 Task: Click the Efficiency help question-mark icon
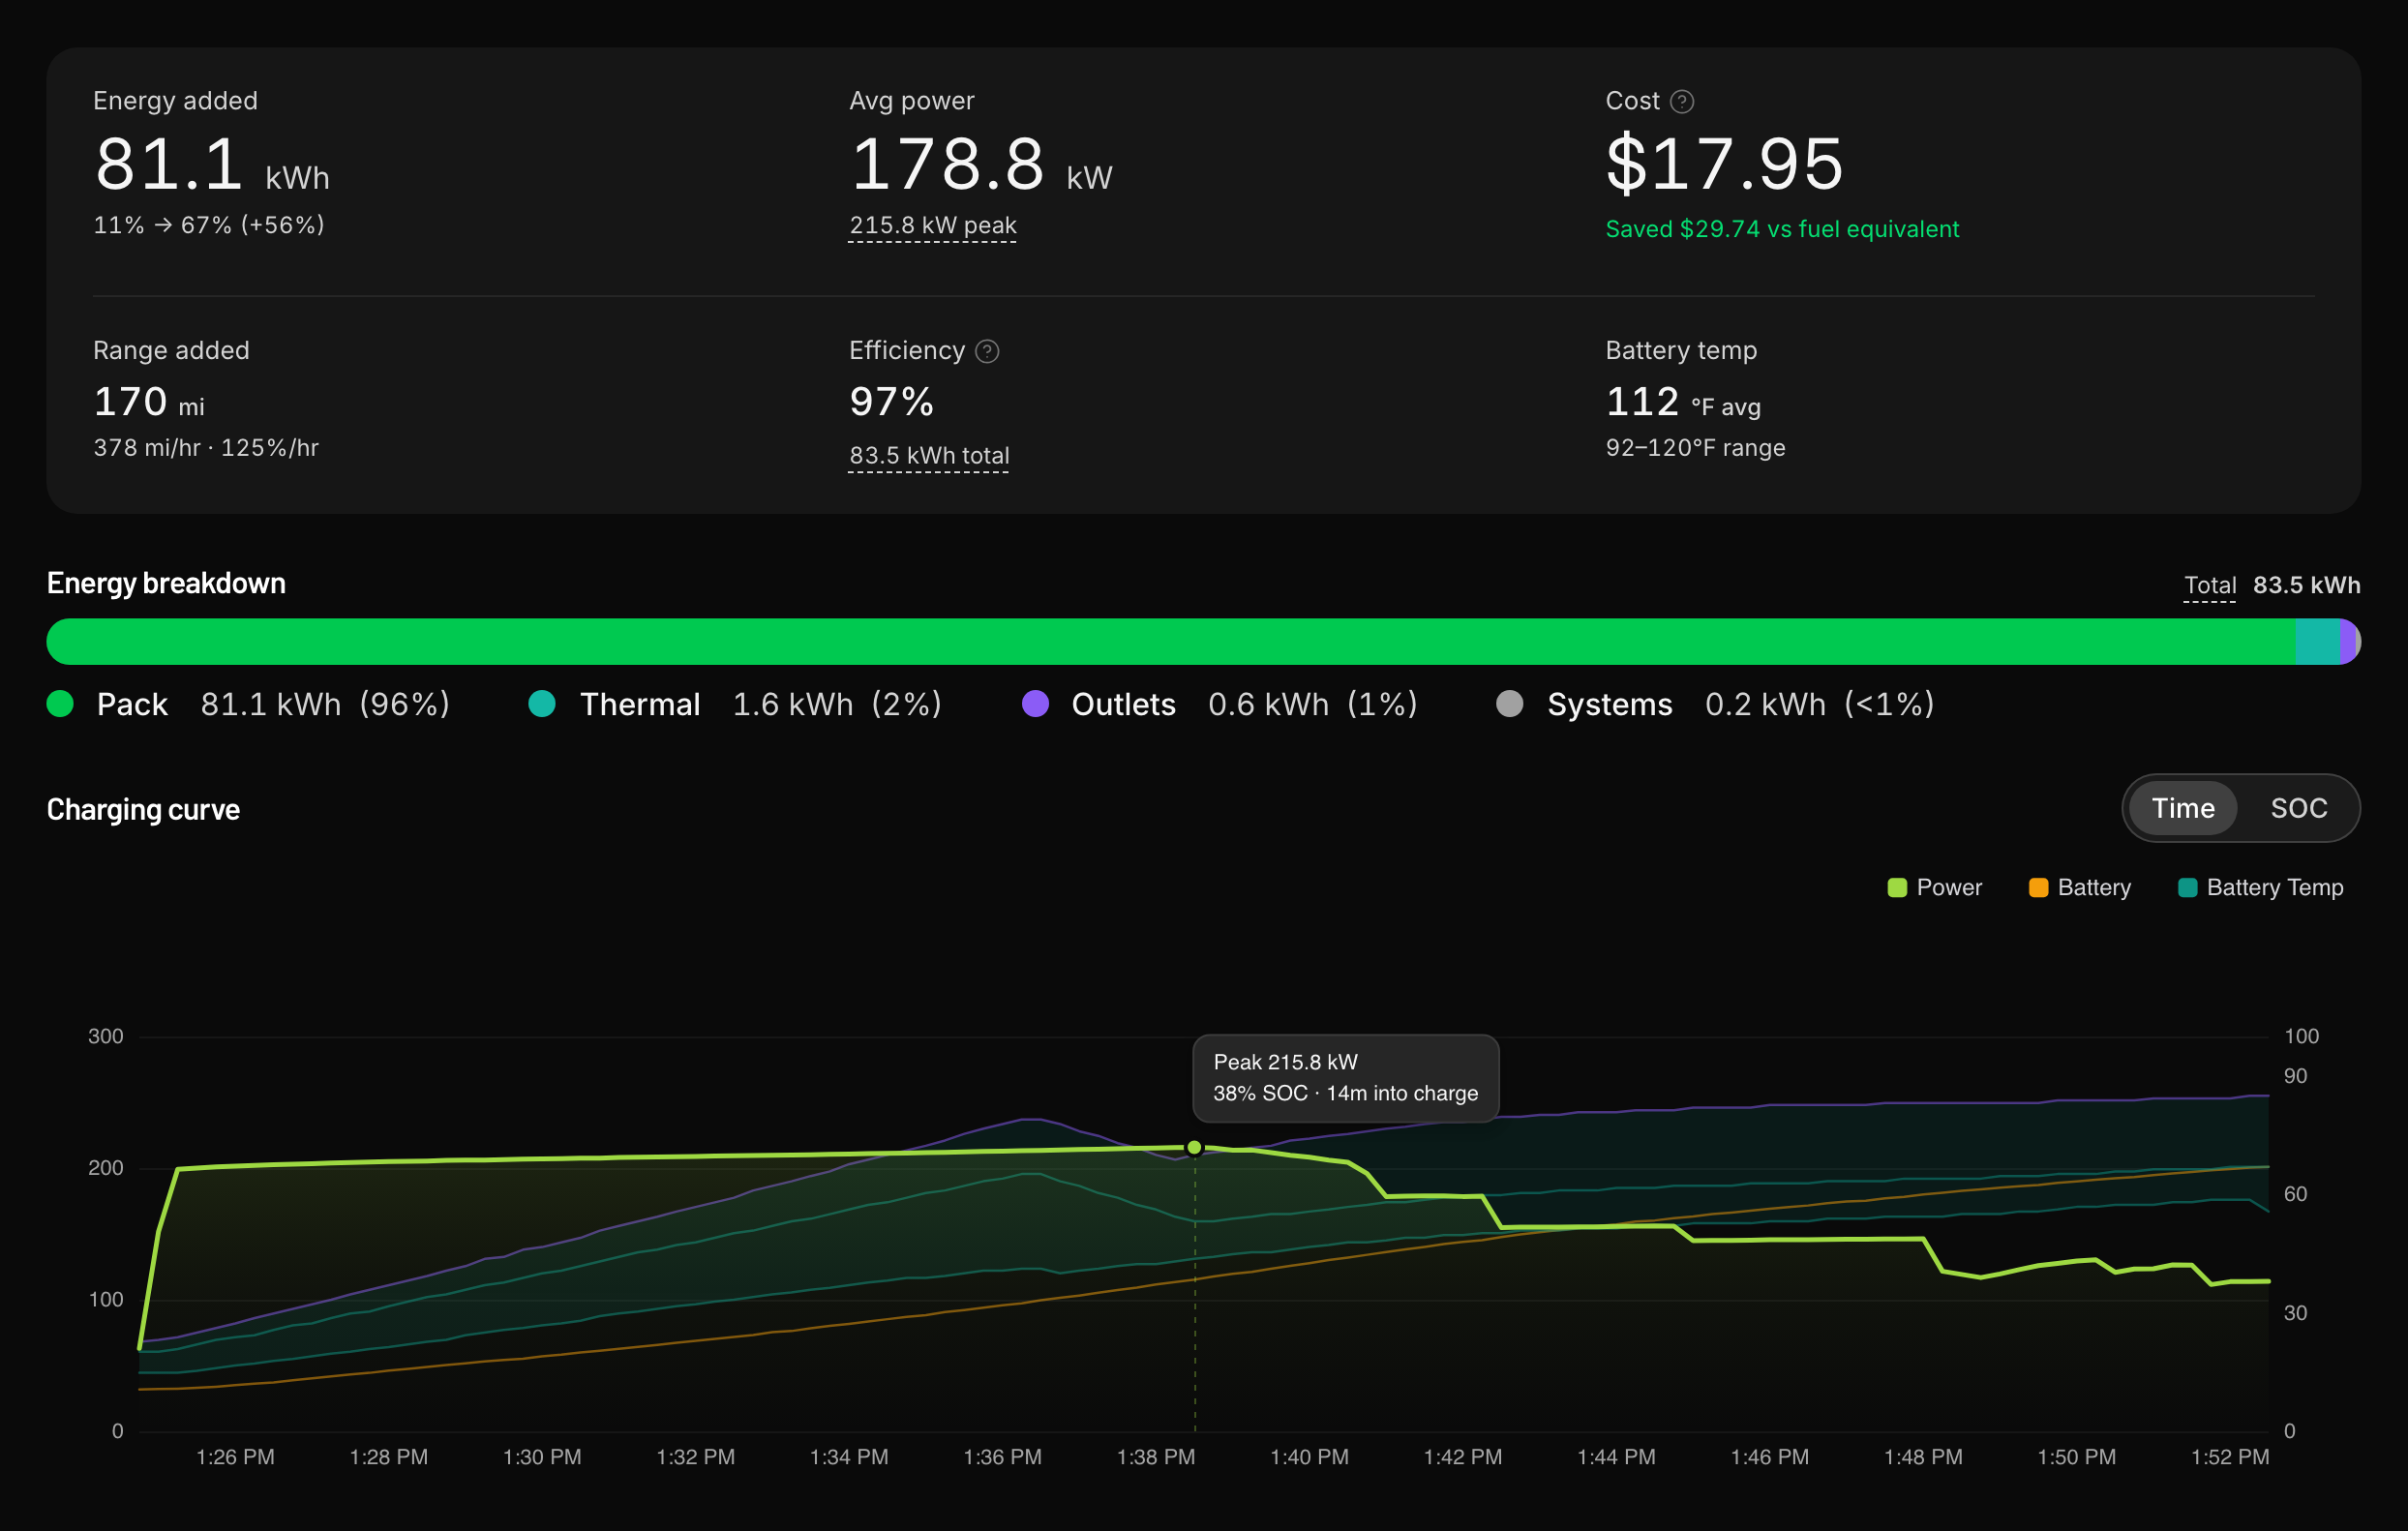[x=987, y=351]
